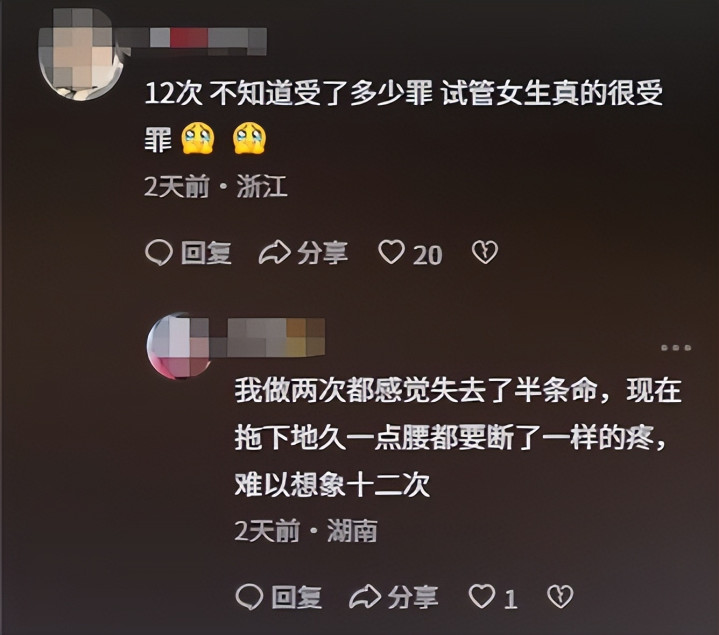Image resolution: width=719 pixels, height=635 pixels.
Task: Tap 回复 text under the Hunan reply
Action: tap(296, 597)
